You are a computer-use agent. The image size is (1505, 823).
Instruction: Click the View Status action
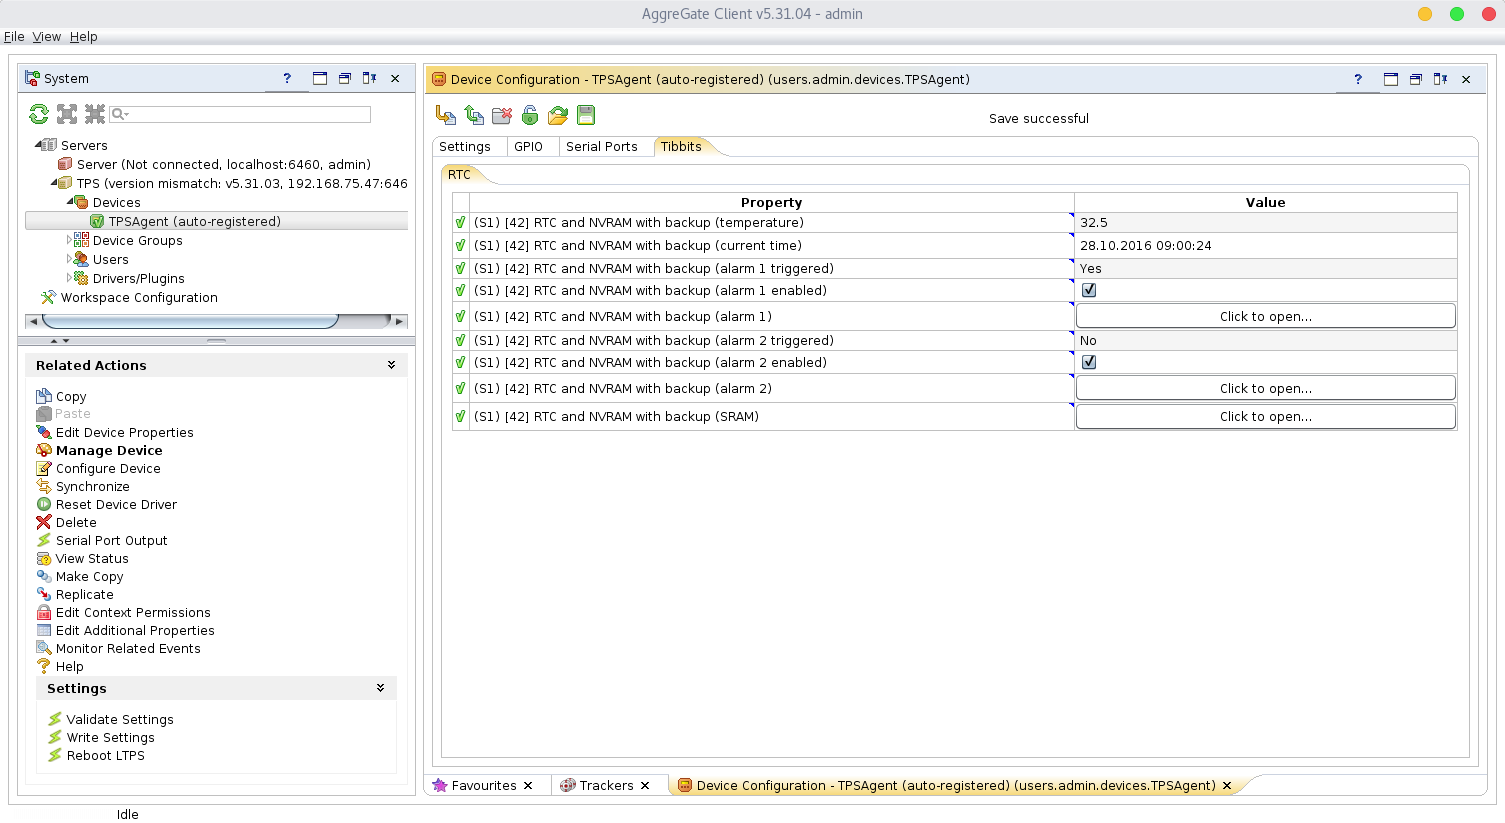82,558
